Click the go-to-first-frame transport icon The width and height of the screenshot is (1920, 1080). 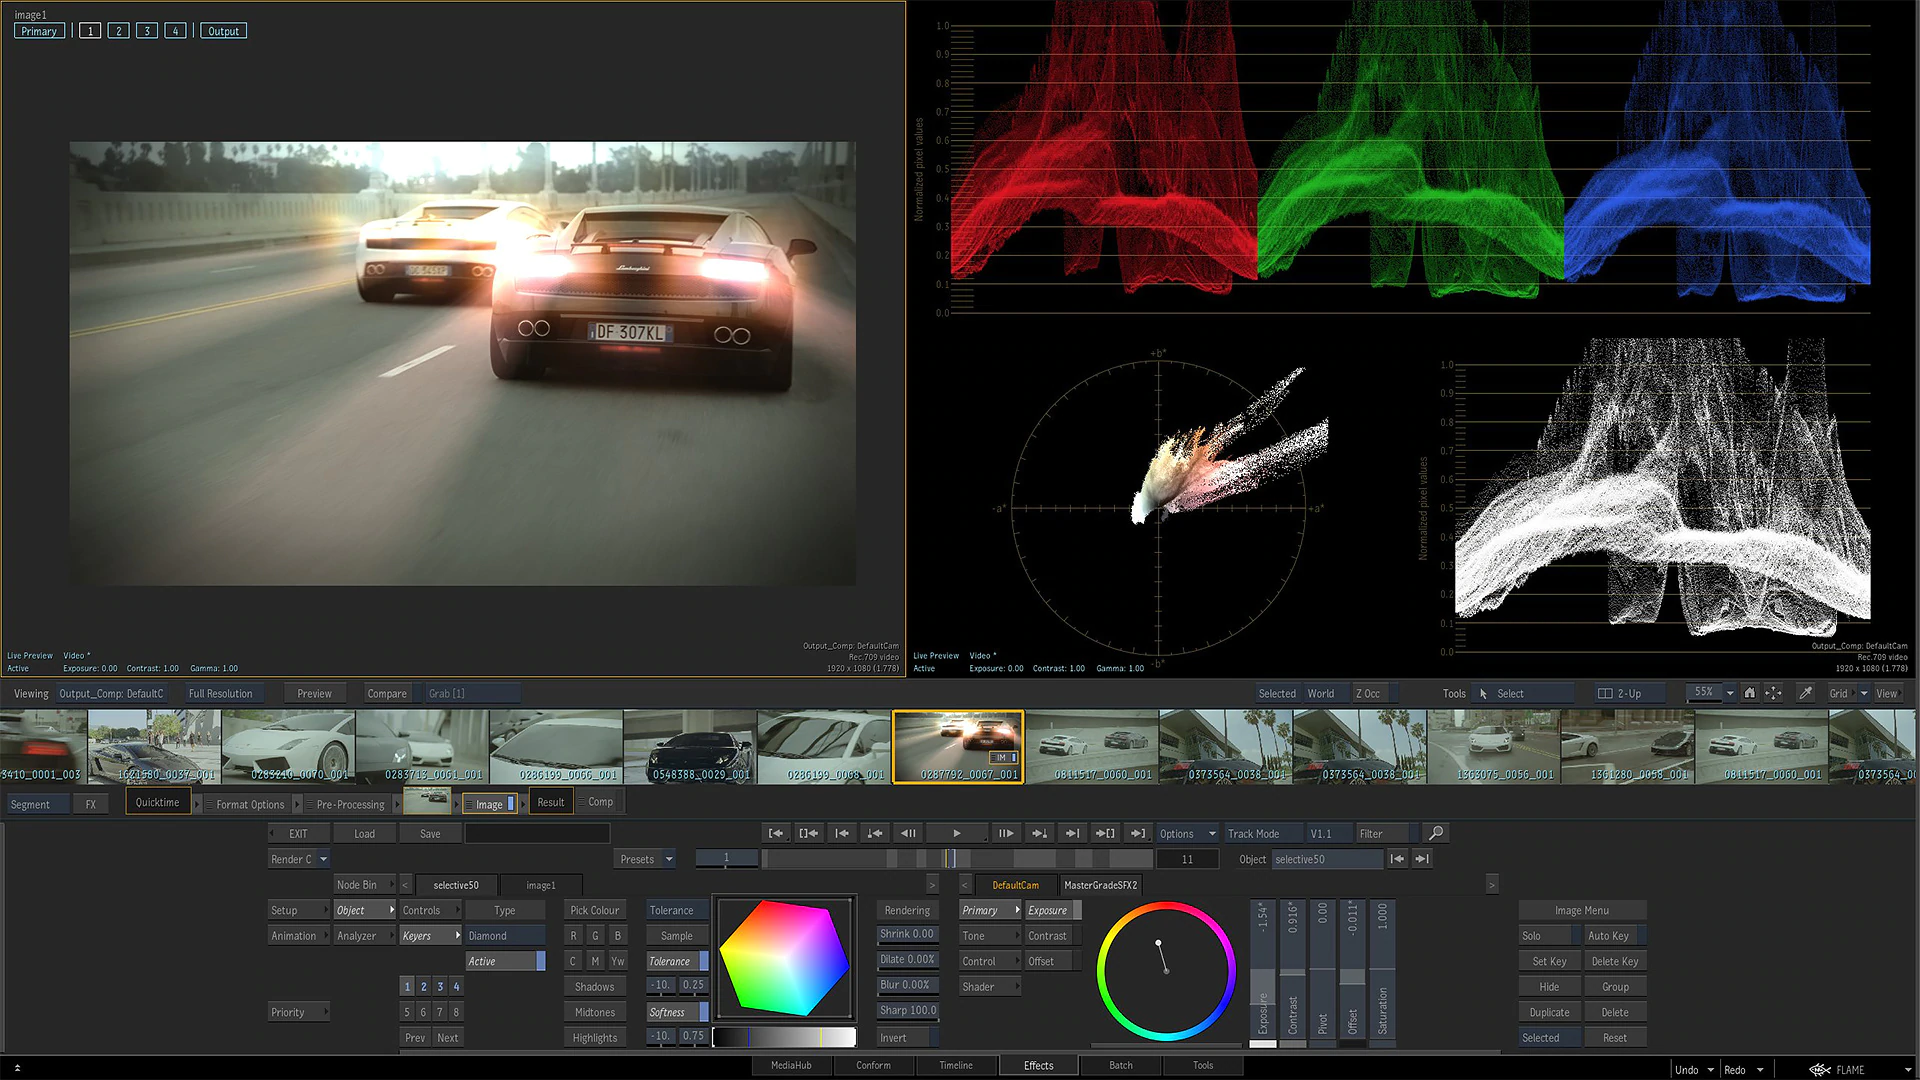tap(775, 833)
